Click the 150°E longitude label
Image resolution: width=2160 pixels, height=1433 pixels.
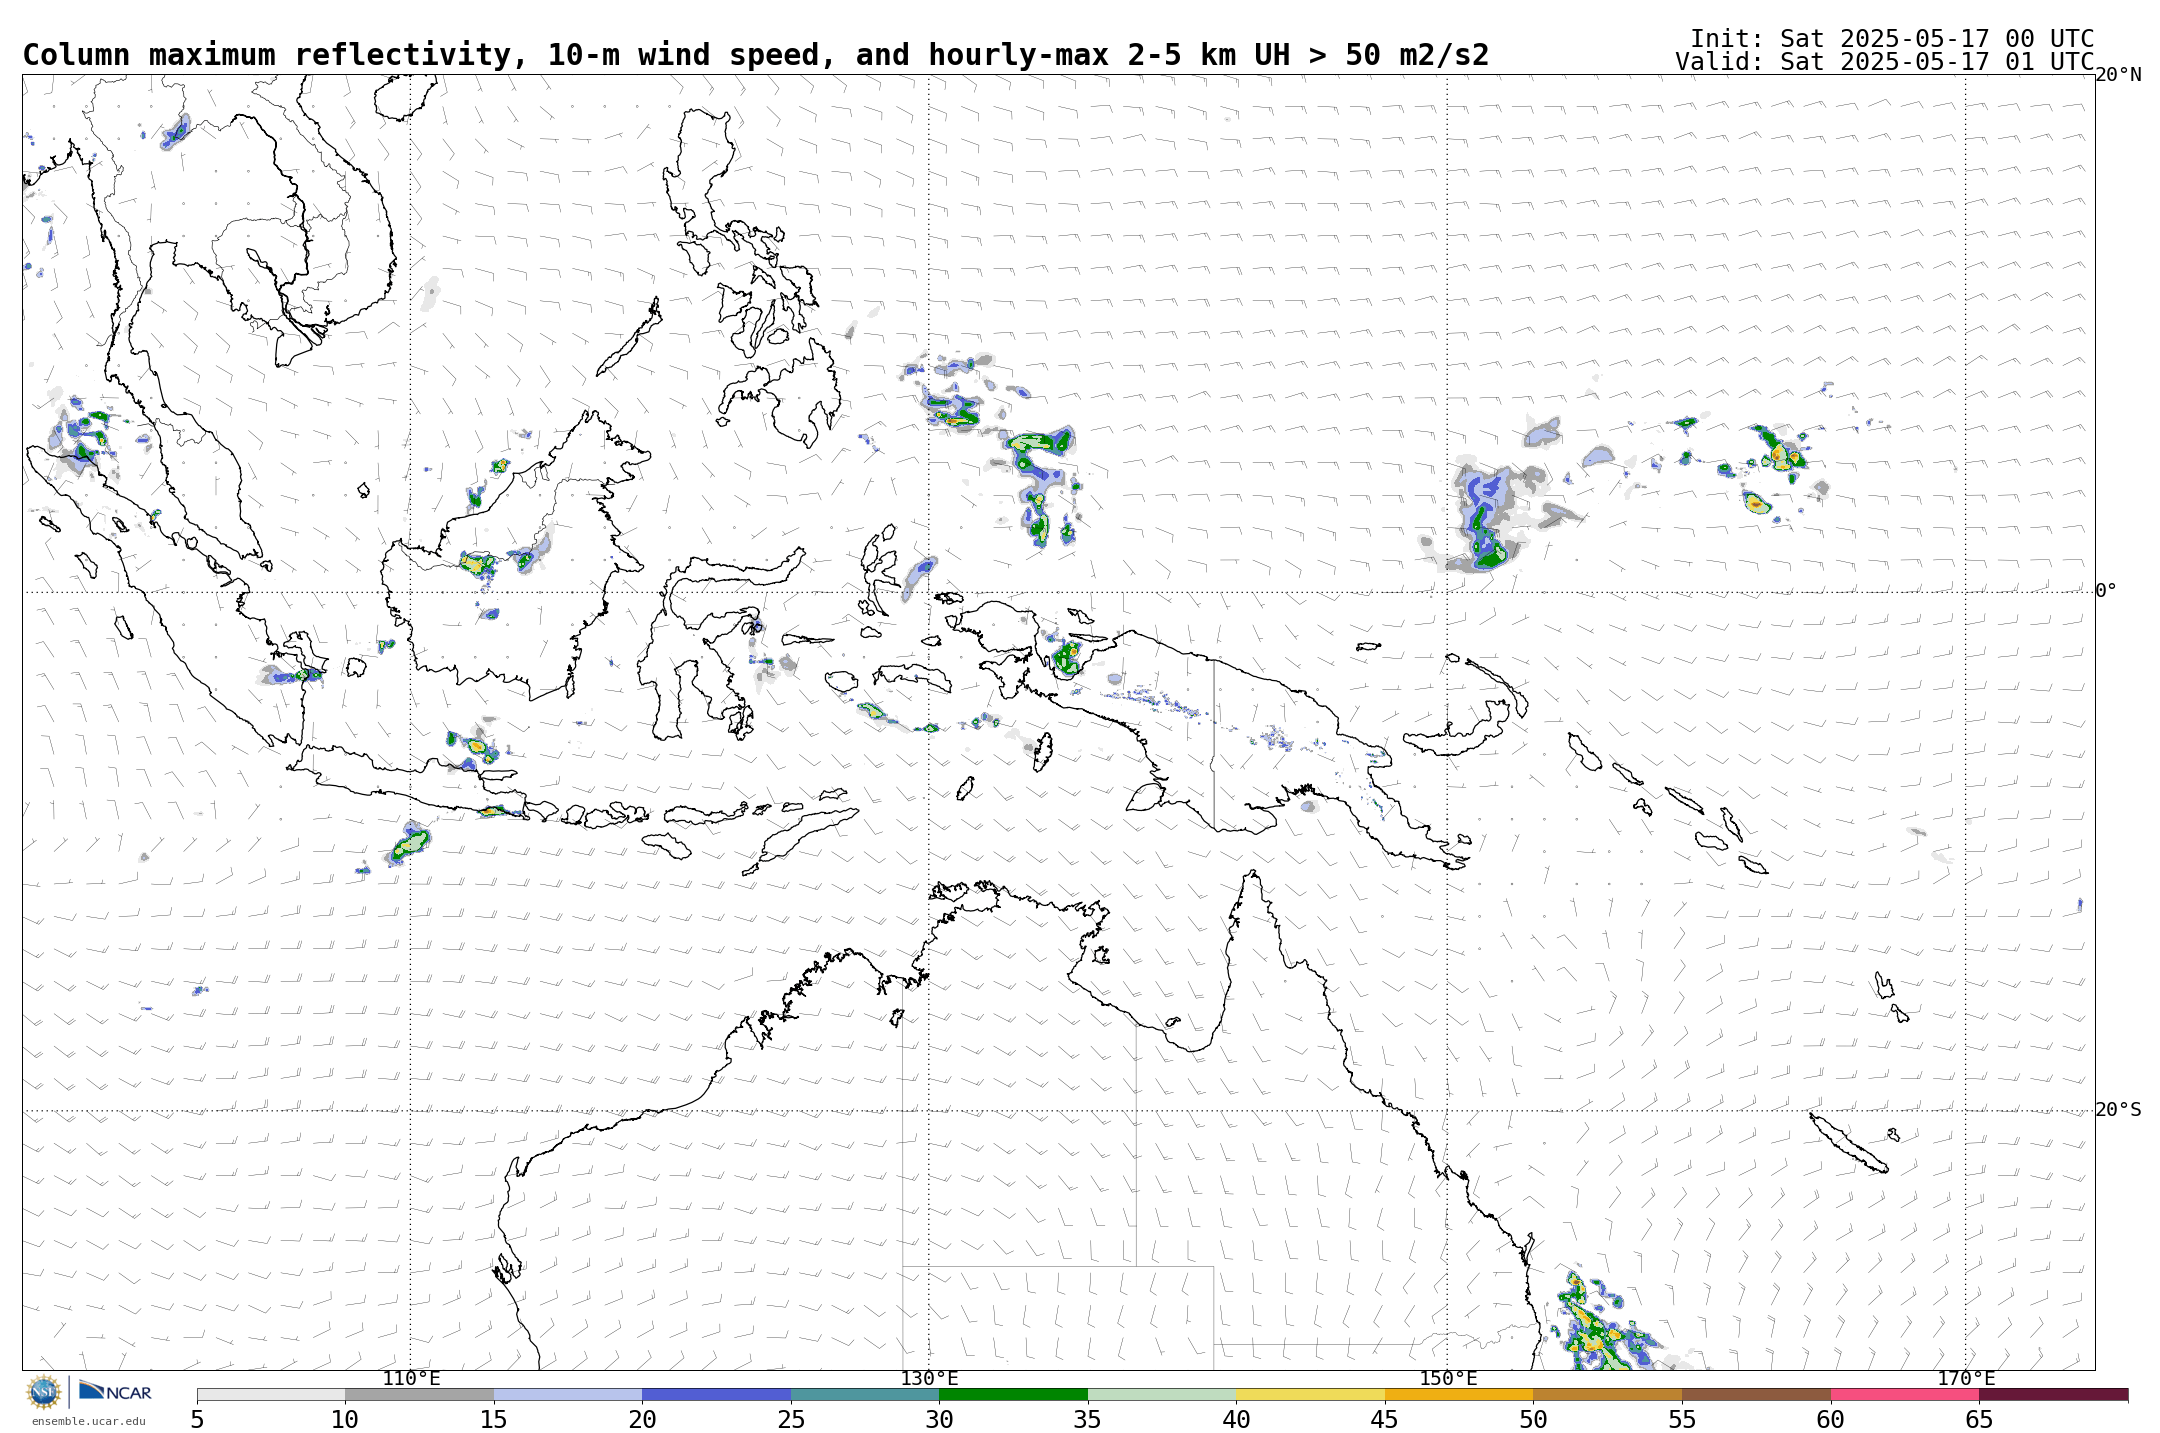(1448, 1379)
